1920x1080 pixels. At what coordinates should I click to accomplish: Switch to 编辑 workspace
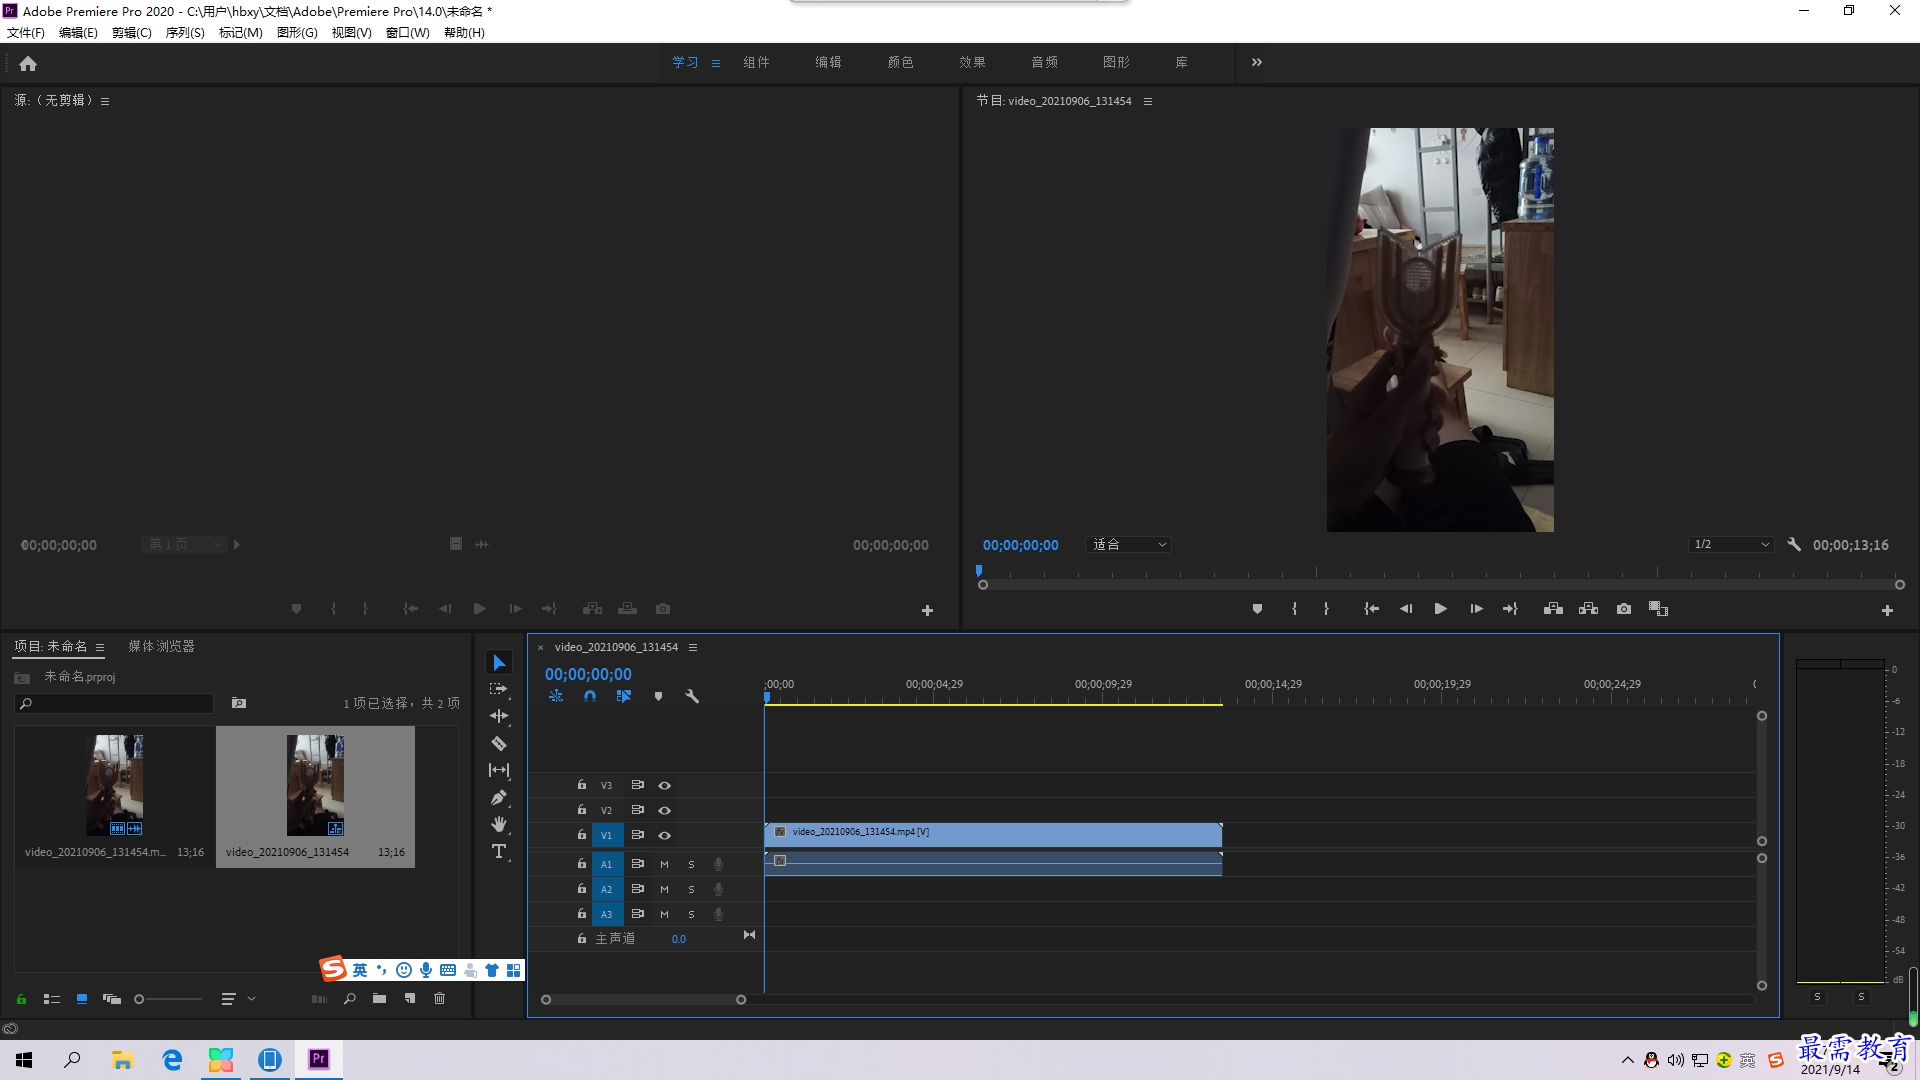coord(828,62)
